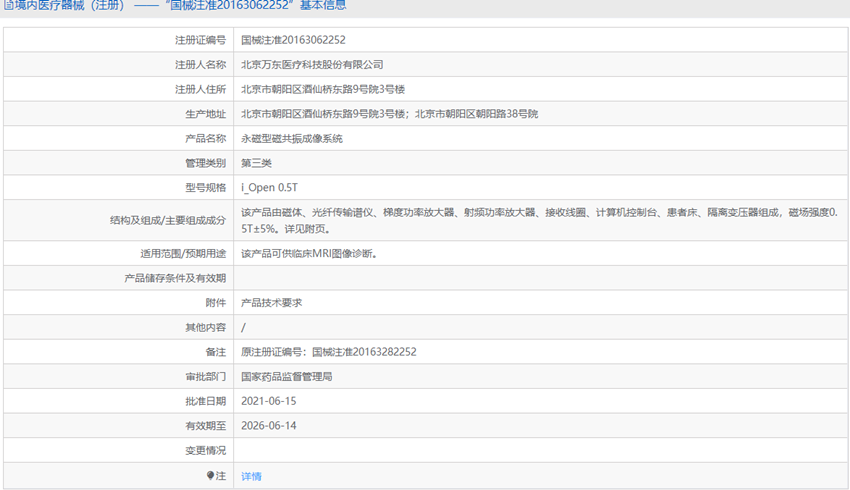Image resolution: width=850 pixels, height=490 pixels.
Task: Click the 有效期至 label
Action: (205, 425)
